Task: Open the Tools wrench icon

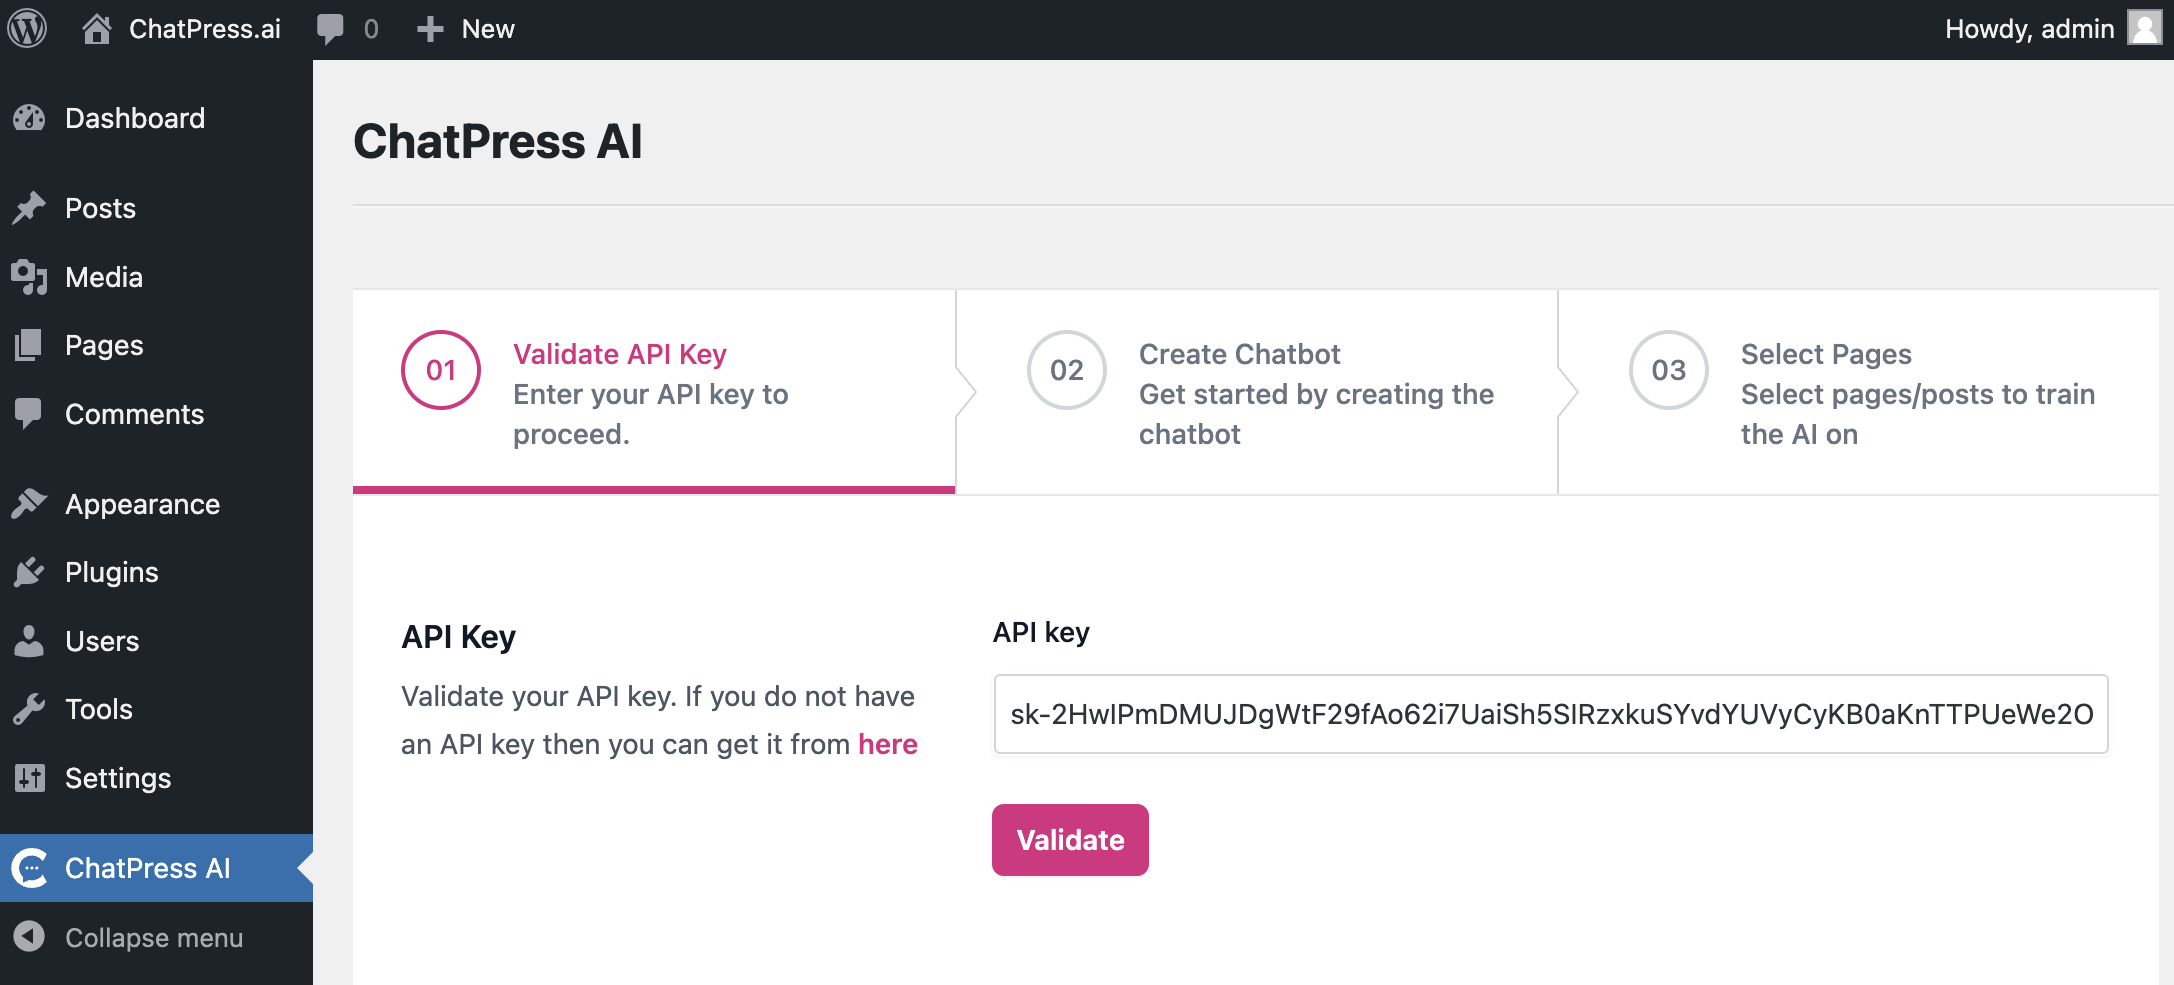Action: tap(30, 709)
